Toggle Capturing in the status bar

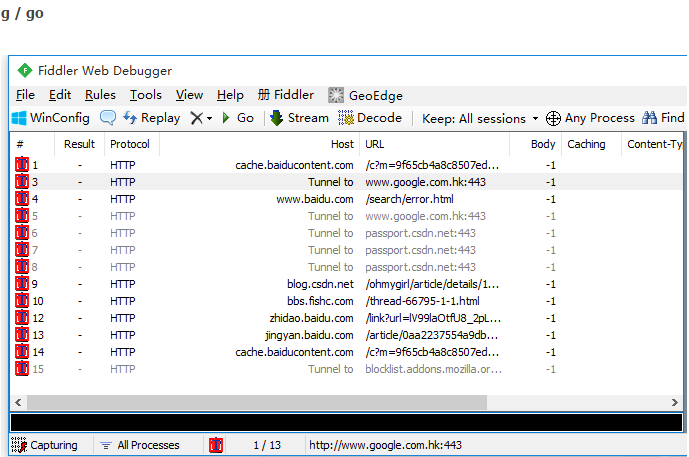(44, 445)
